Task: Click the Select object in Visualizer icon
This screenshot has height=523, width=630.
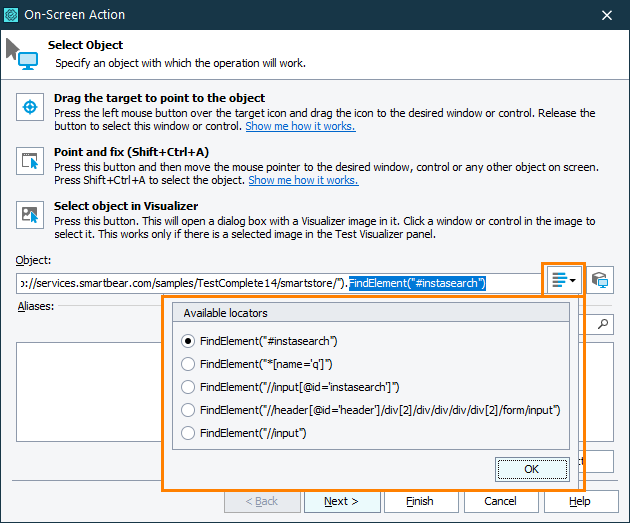Action: 30,215
